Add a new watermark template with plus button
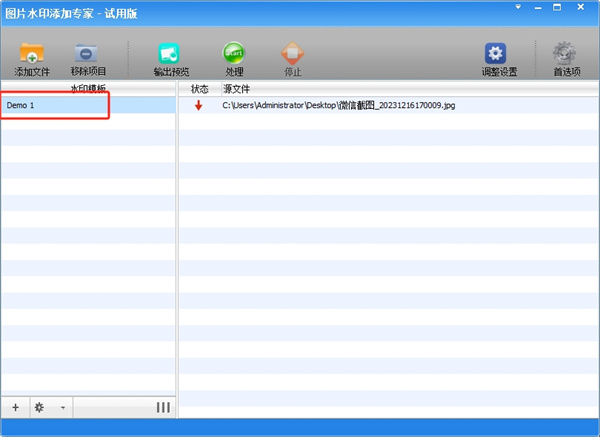 (x=15, y=407)
